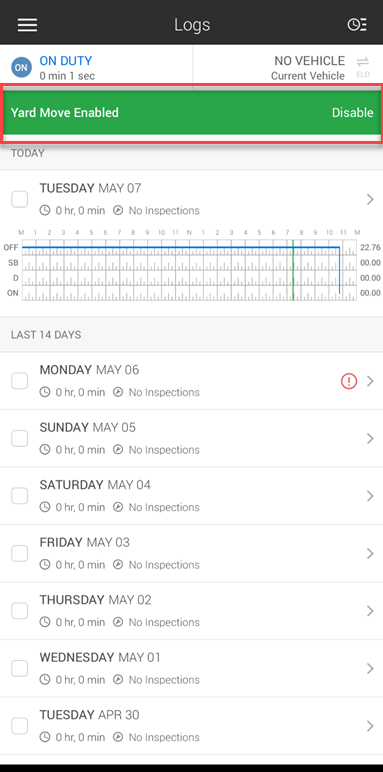Screen dimensions: 383x772
Task: Tap the clock icon under Tuesday May 07
Action: (x=45, y=211)
